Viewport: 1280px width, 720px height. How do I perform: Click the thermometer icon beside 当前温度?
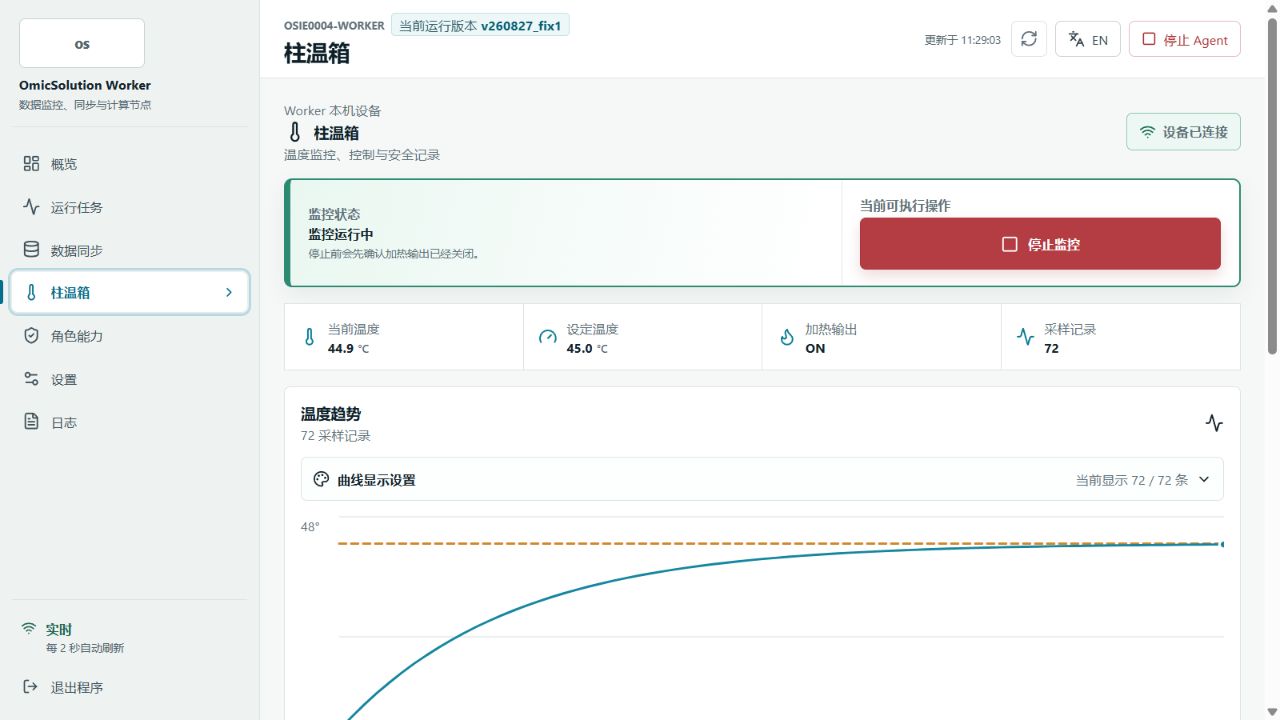click(309, 337)
